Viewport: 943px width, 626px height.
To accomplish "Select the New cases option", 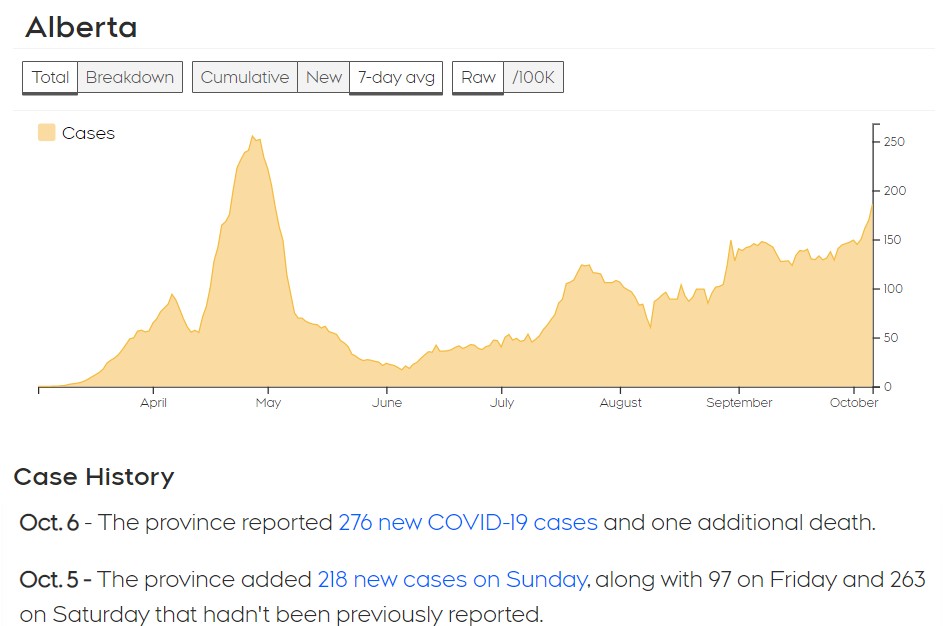I will click(323, 78).
